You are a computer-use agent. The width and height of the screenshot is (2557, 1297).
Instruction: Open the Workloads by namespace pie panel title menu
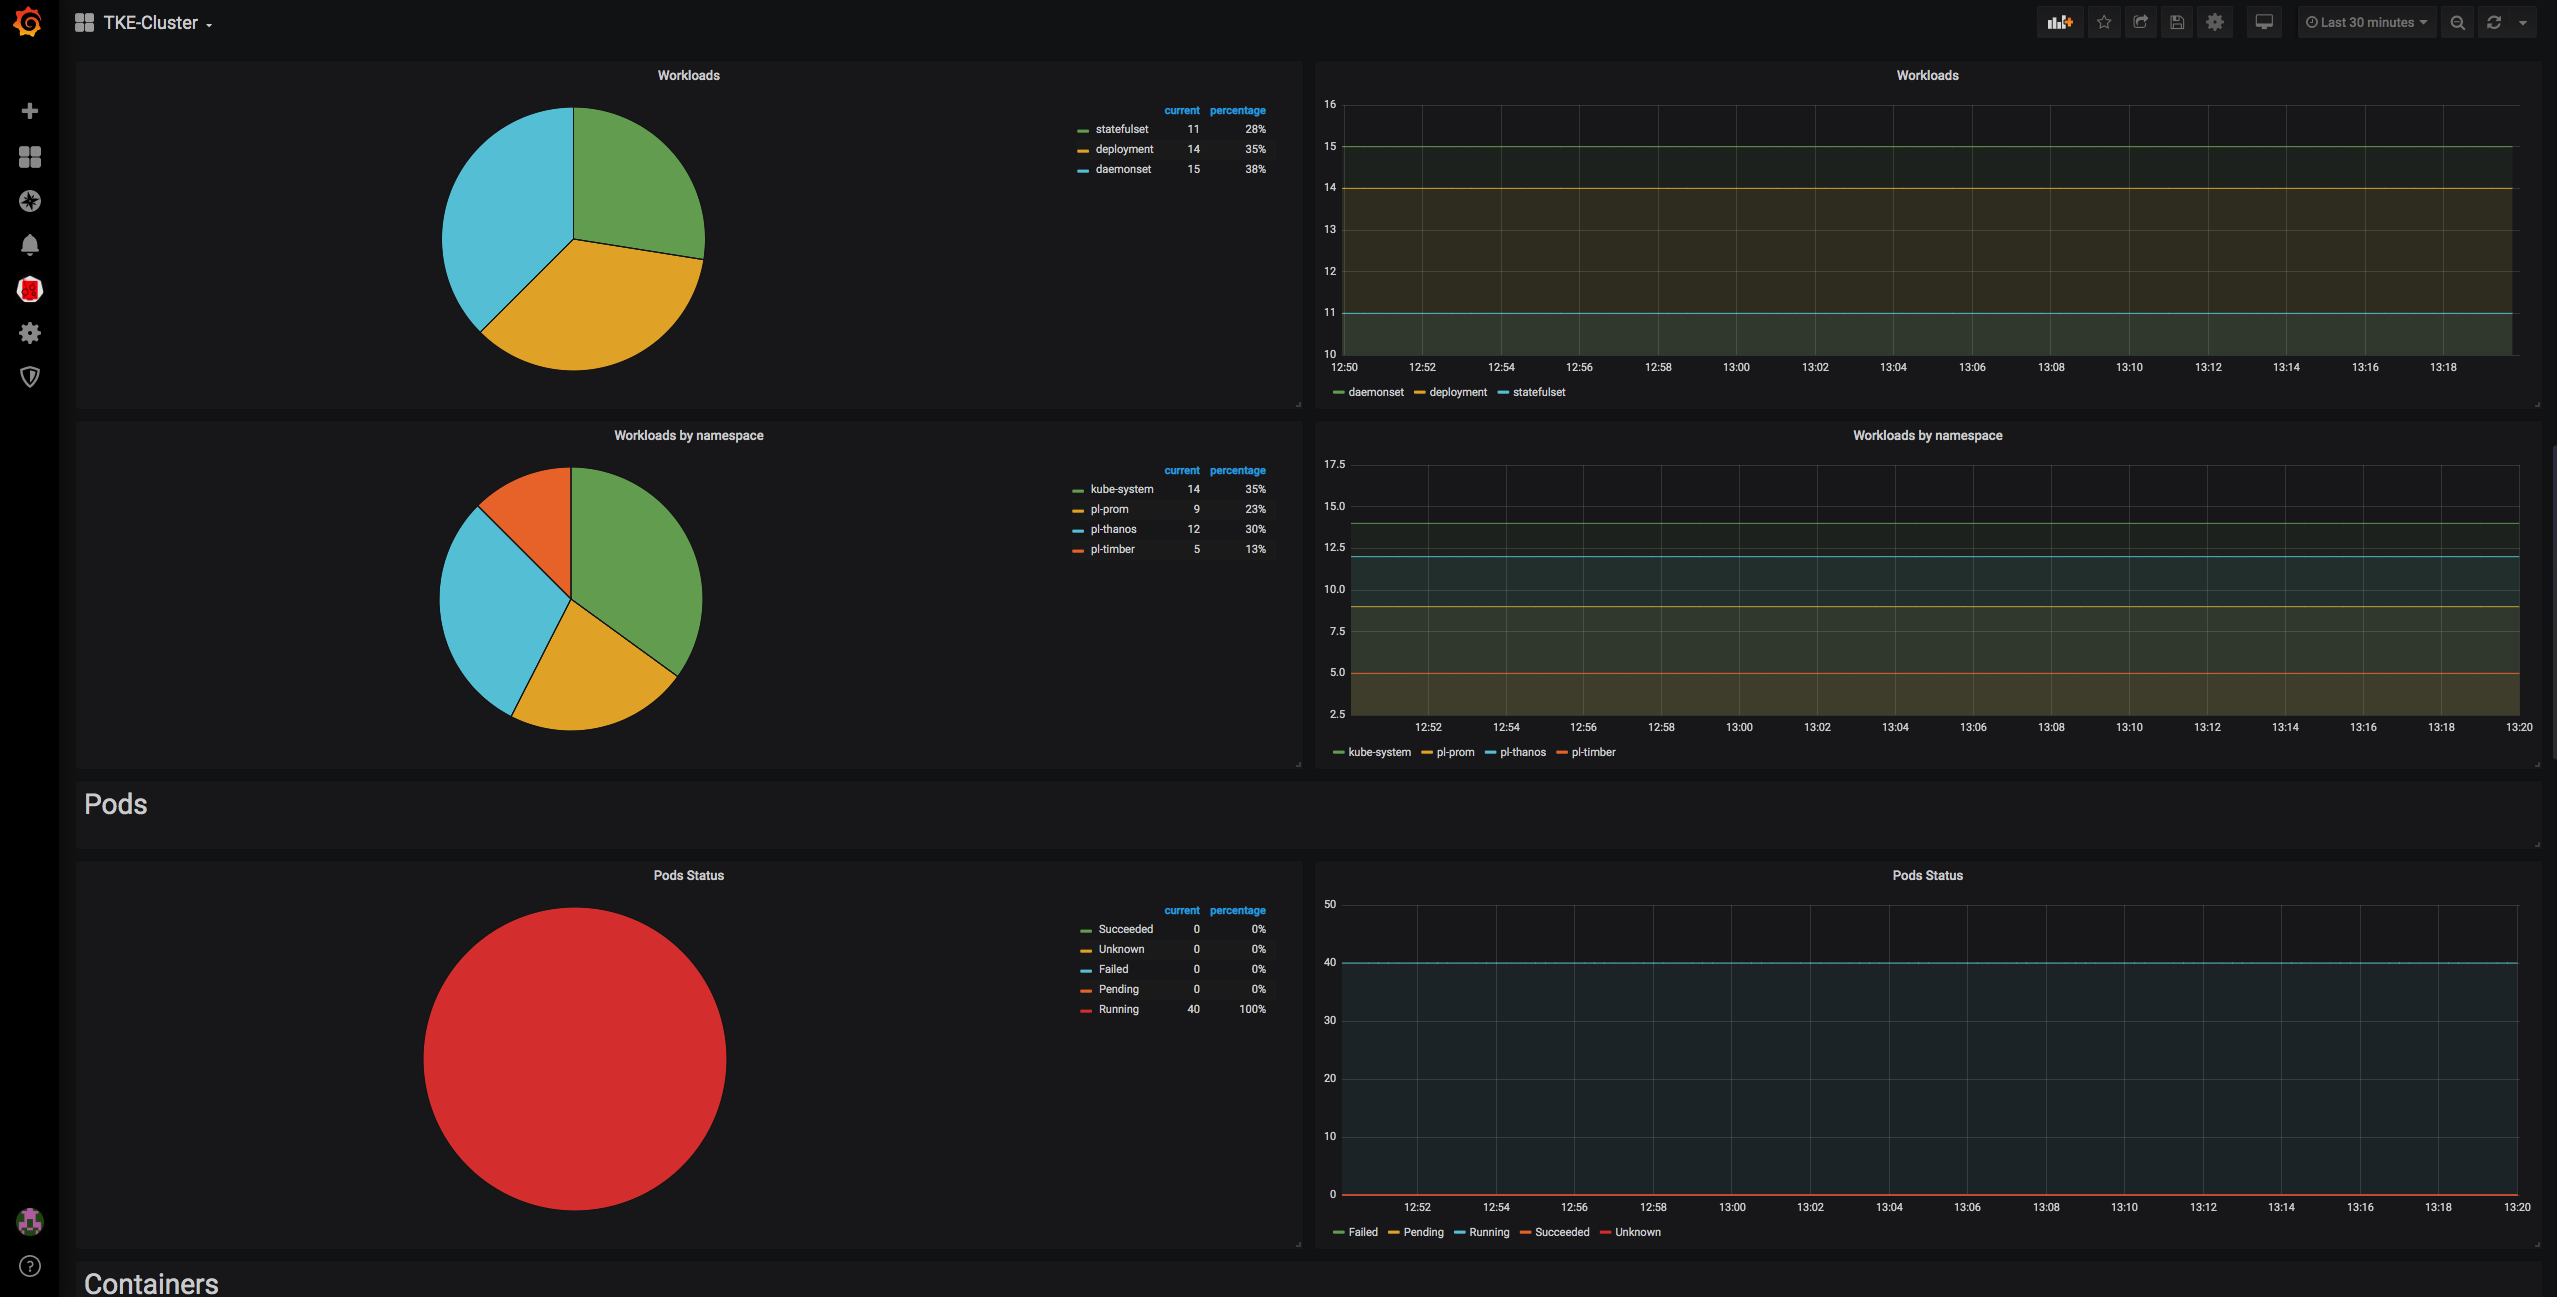click(688, 435)
